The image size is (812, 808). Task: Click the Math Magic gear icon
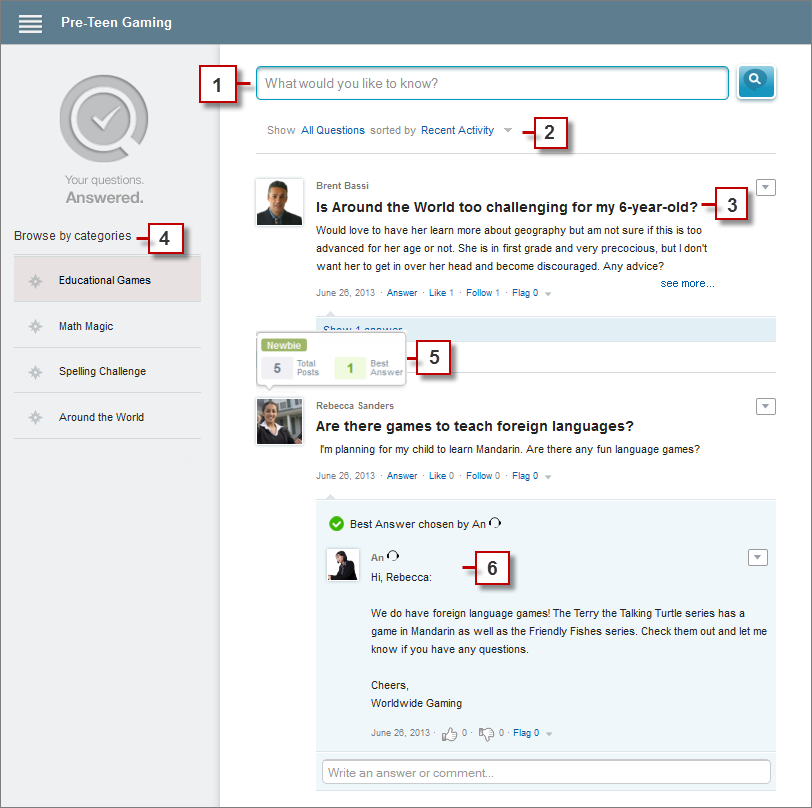[35, 326]
